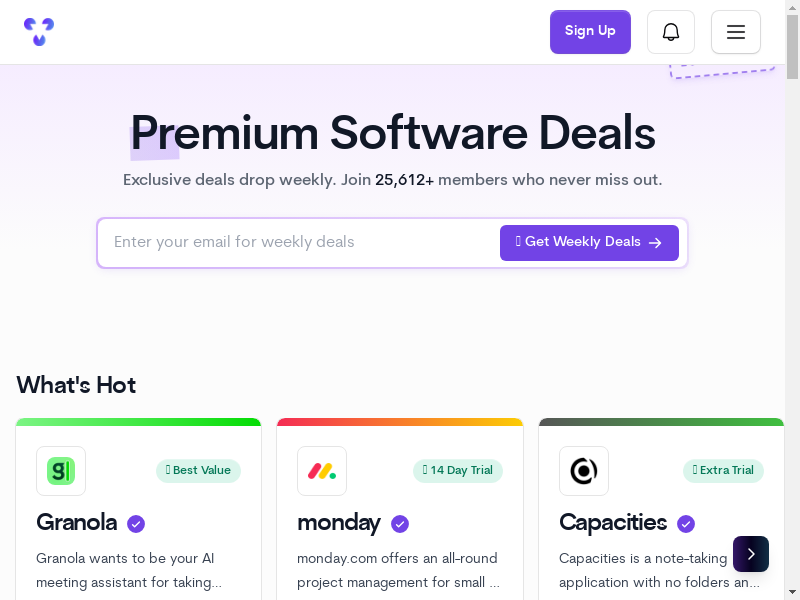This screenshot has height=600, width=800.
Task: Open the hamburger menu
Action: point(736,32)
